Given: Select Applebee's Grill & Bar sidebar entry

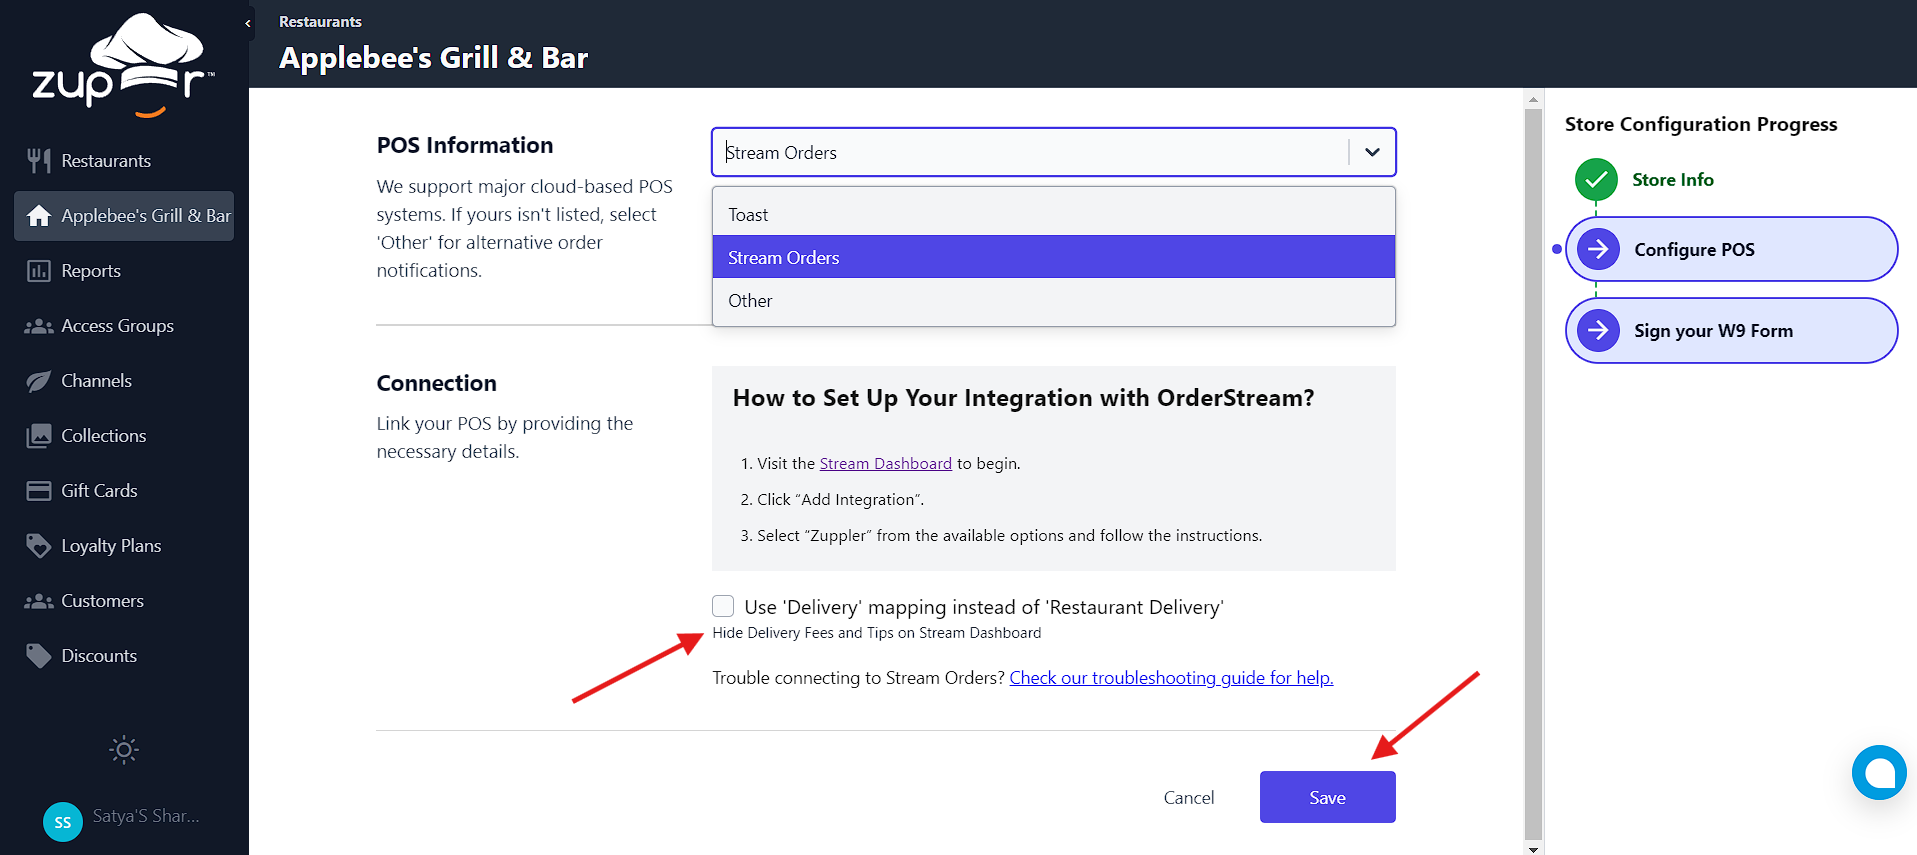Looking at the screenshot, I should 124,216.
